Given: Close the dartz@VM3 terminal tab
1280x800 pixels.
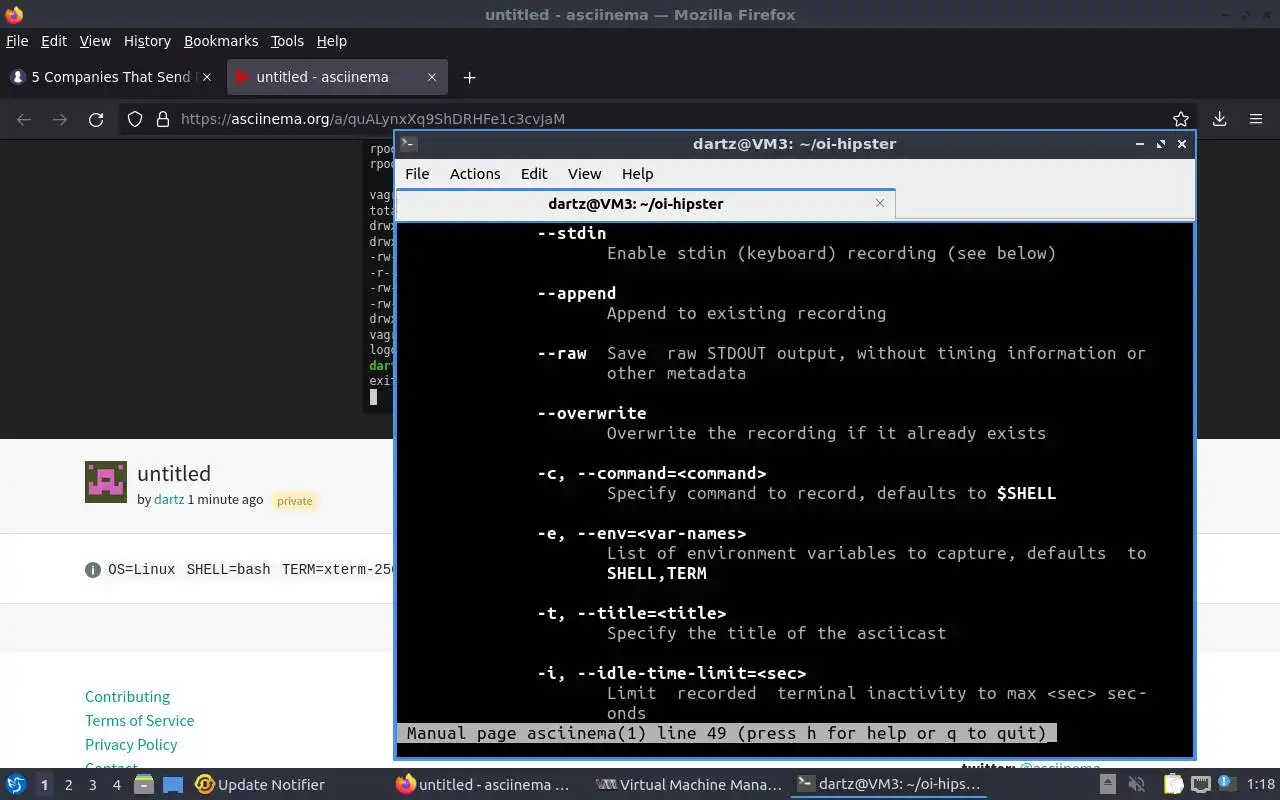Looking at the screenshot, I should pos(880,203).
